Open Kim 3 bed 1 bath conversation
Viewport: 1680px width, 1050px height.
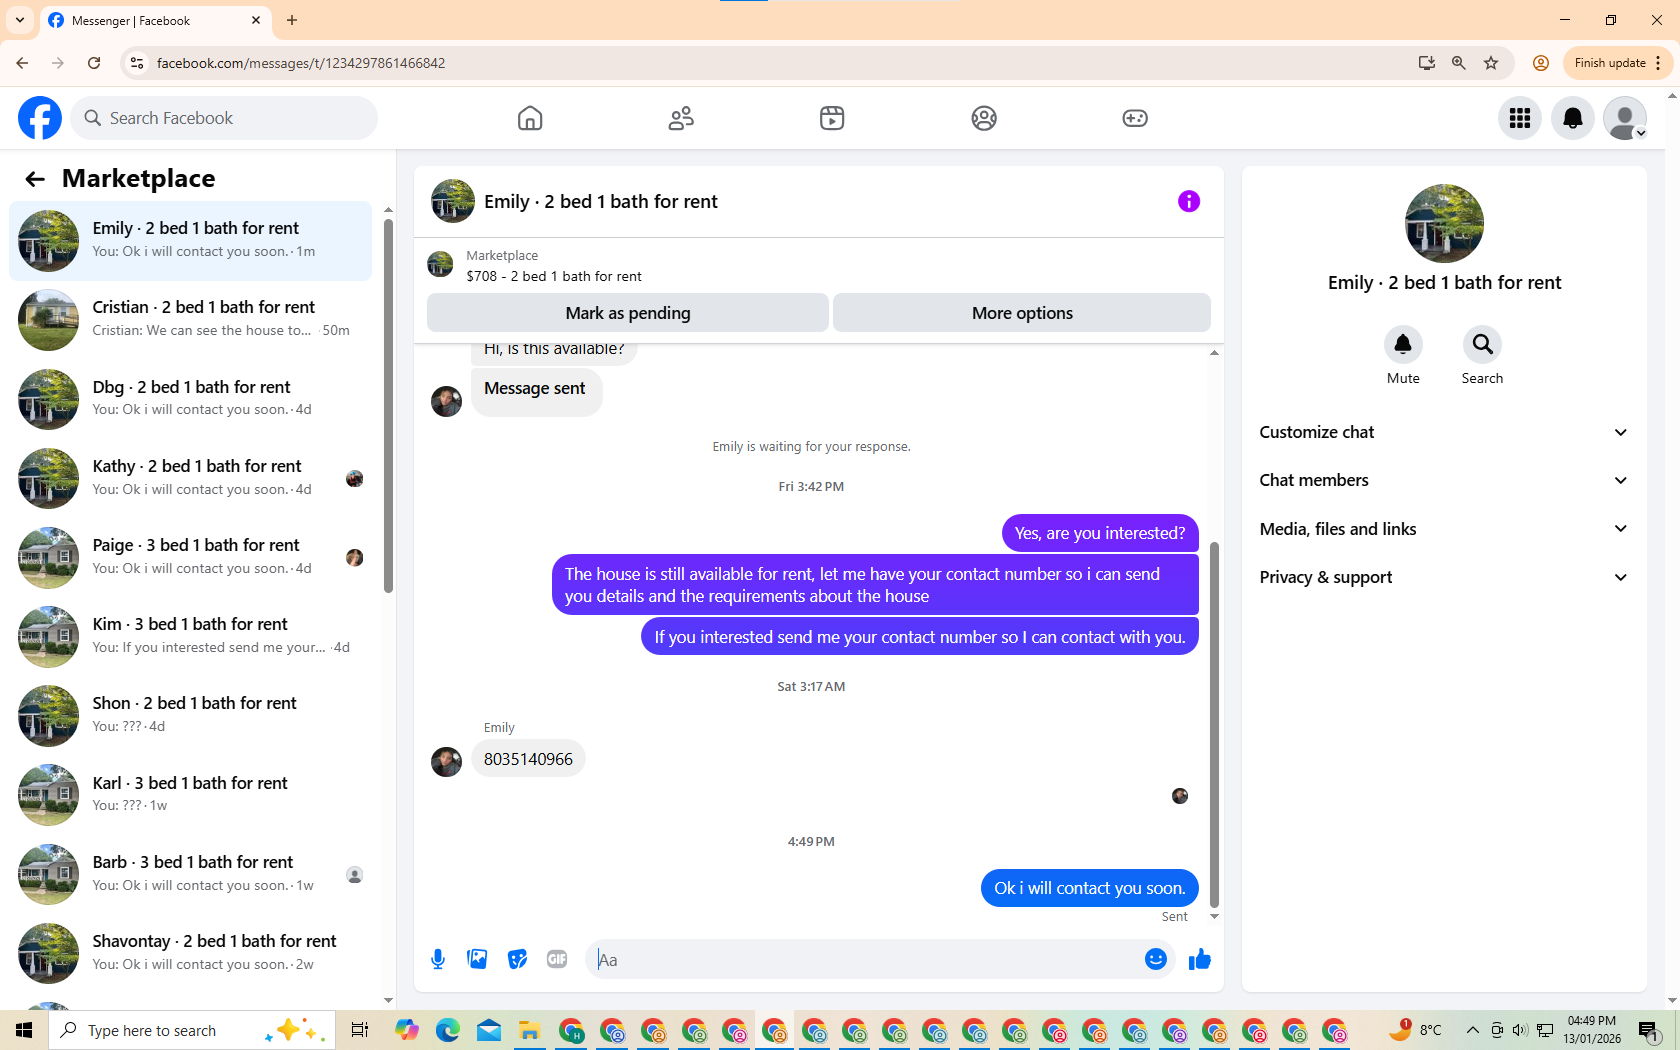190,635
